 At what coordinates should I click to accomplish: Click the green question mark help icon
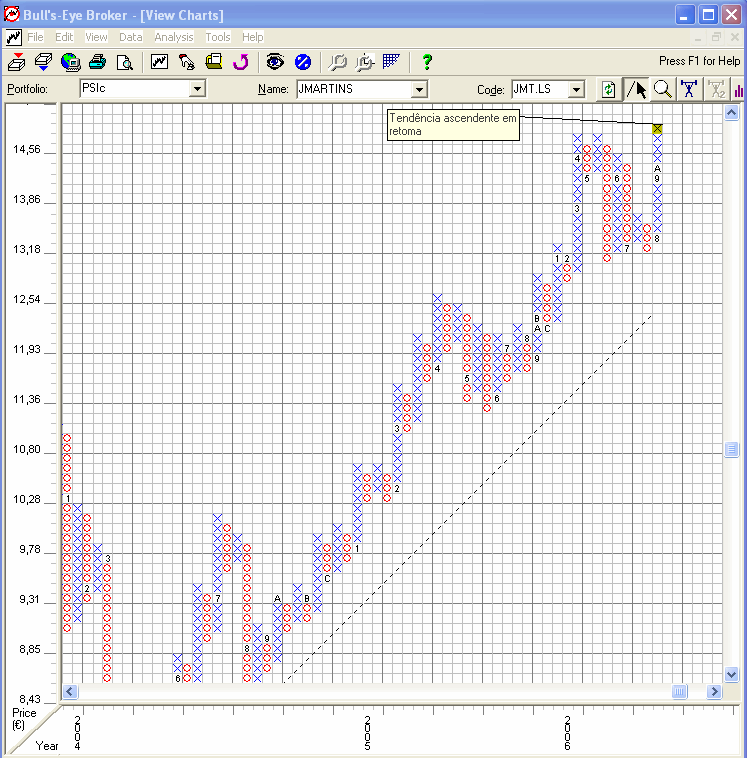[426, 62]
